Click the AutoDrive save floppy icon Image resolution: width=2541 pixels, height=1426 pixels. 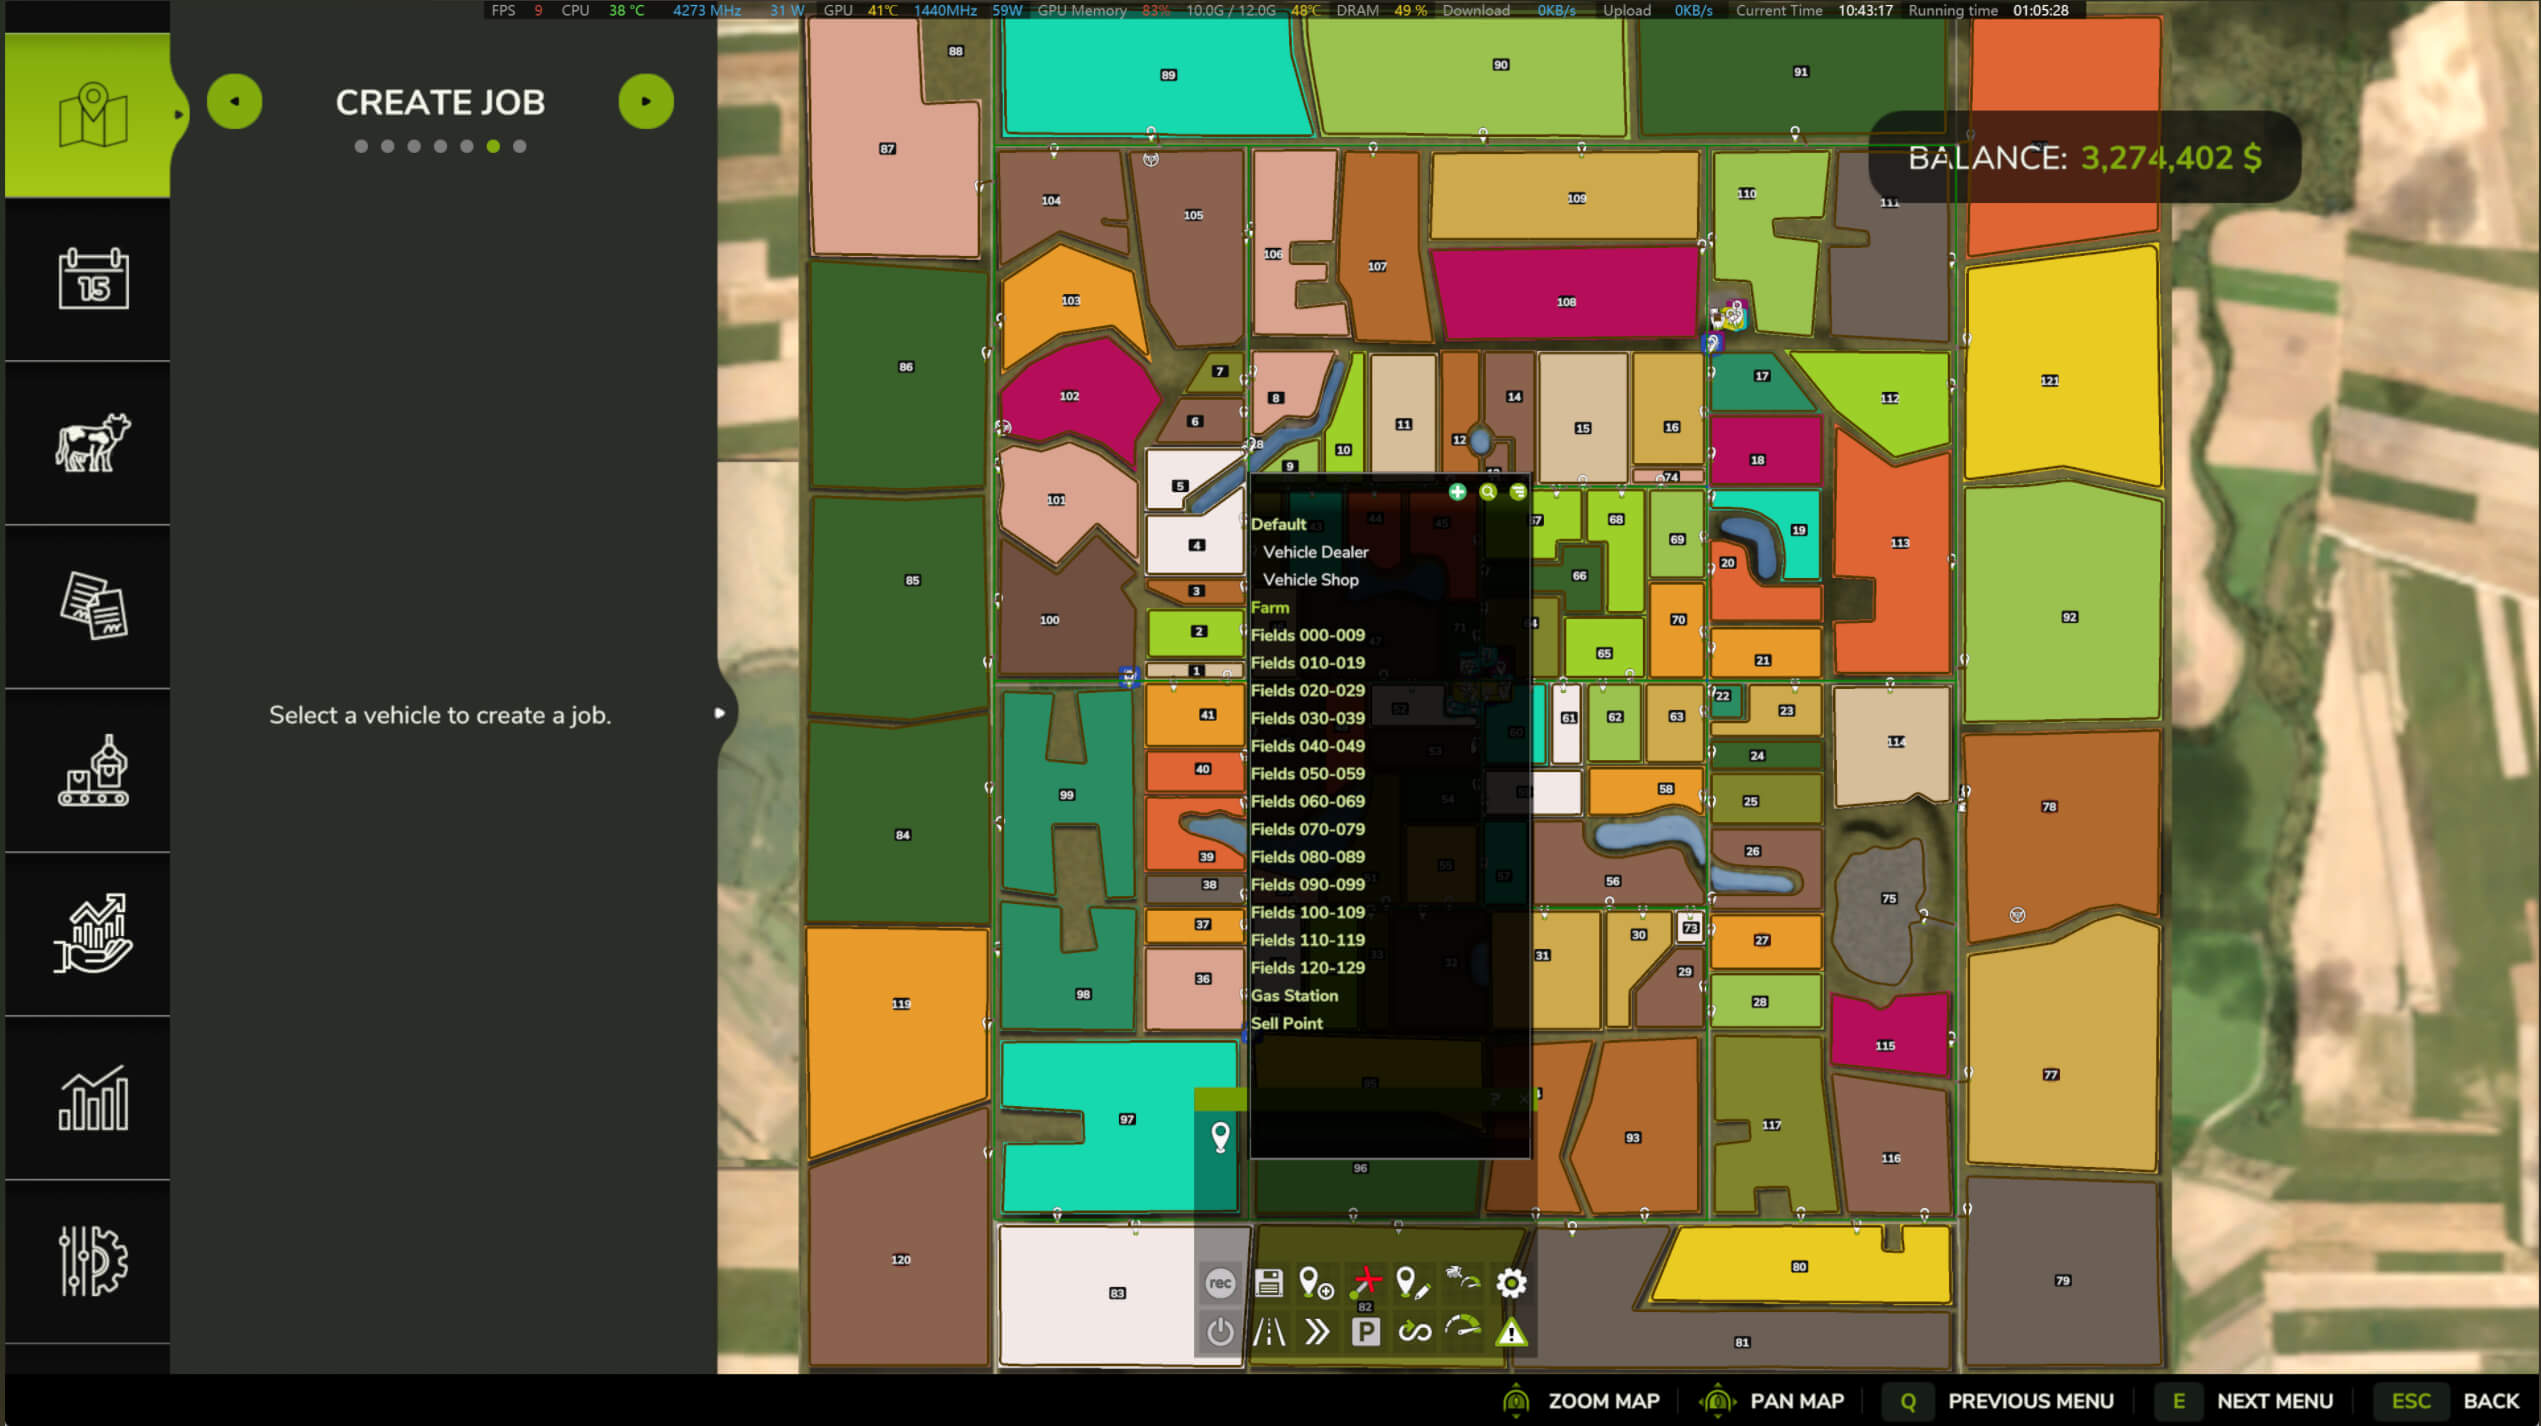[x=1268, y=1283]
